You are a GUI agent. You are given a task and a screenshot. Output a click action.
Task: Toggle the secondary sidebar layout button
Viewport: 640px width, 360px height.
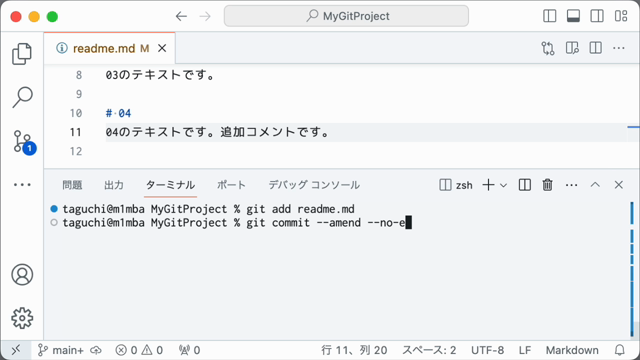click(597, 16)
